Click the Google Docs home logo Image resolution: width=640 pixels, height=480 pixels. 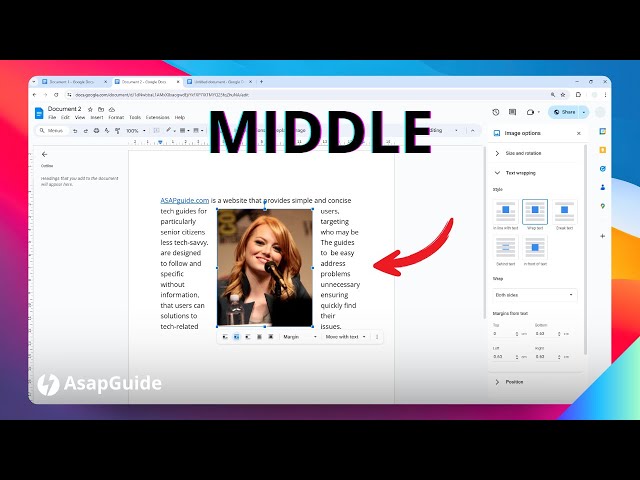[39, 113]
